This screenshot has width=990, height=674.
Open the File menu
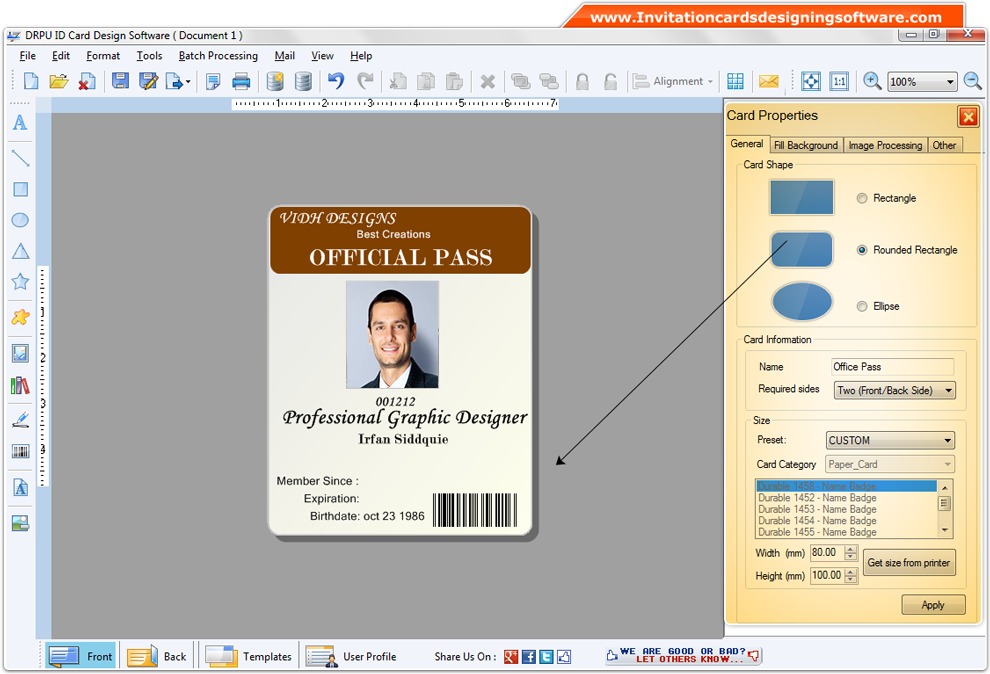28,56
